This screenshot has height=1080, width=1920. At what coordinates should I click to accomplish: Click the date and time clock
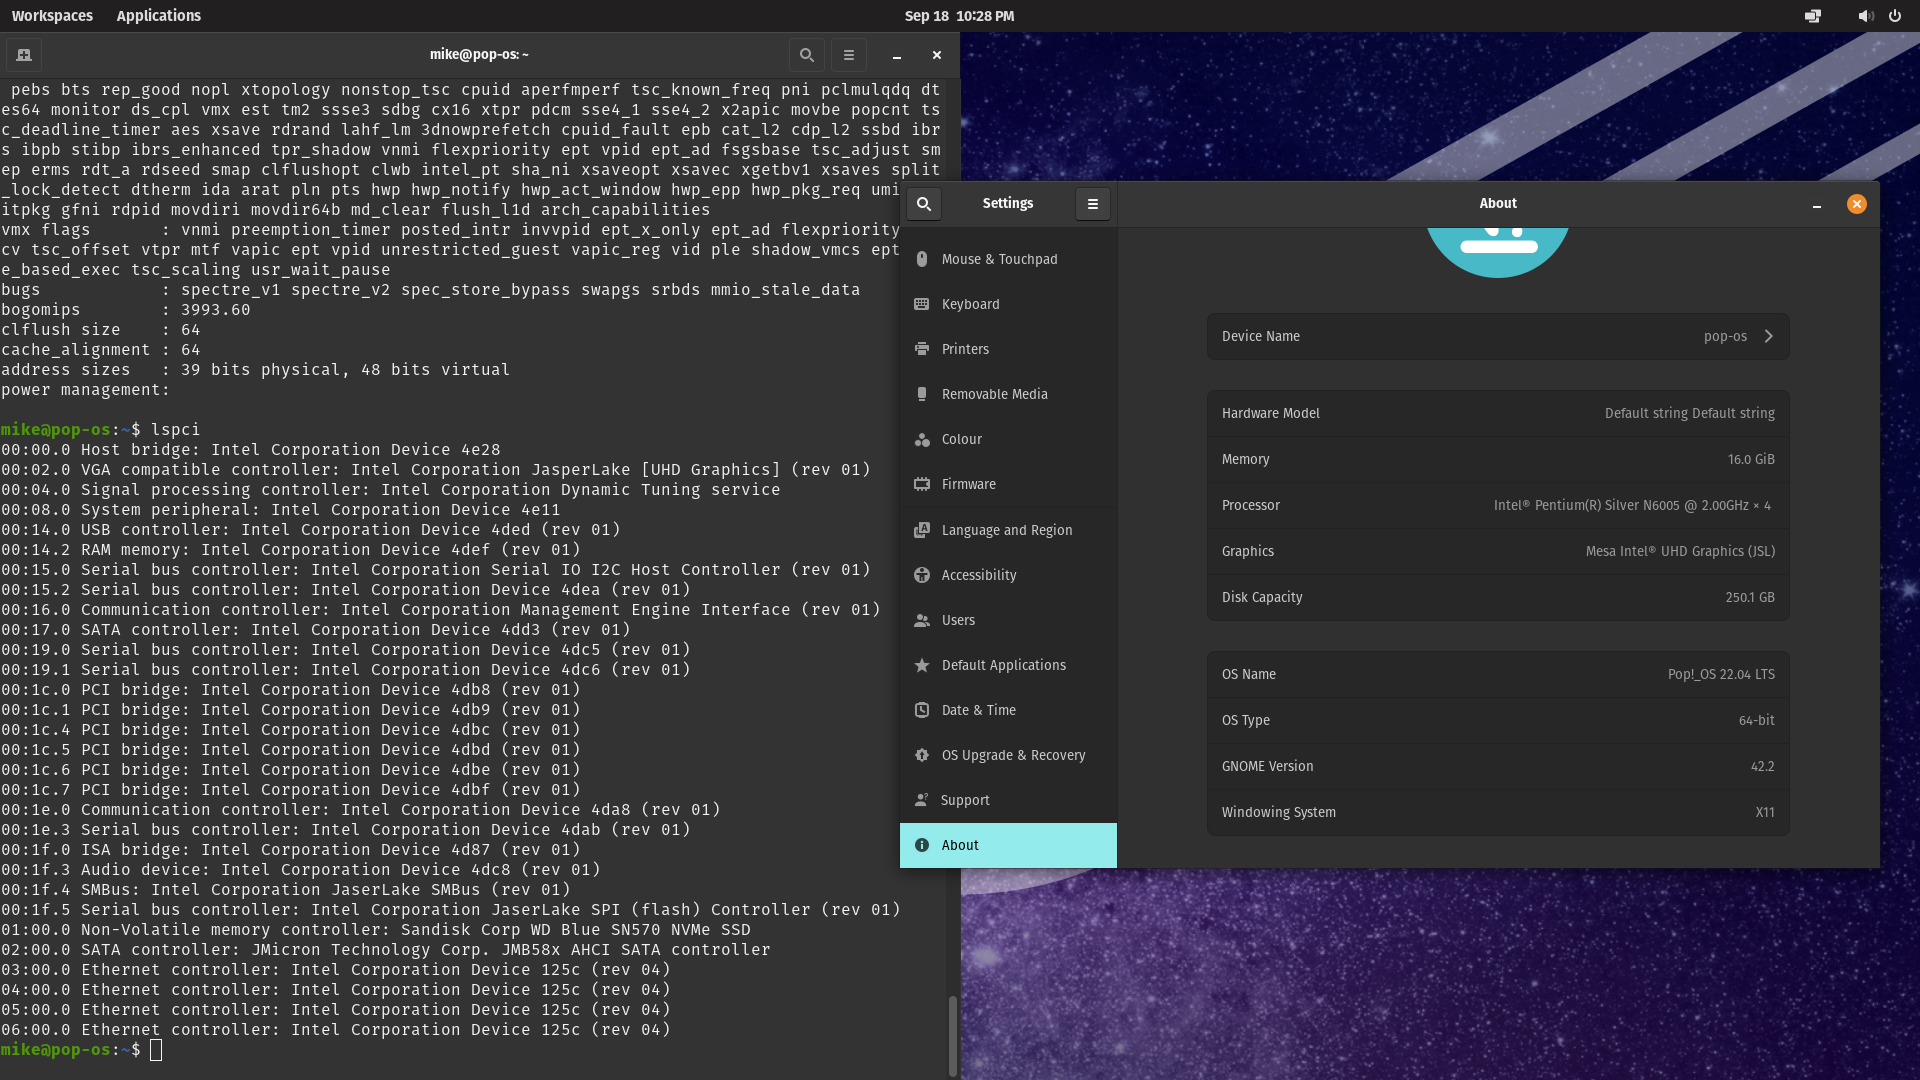tap(958, 16)
